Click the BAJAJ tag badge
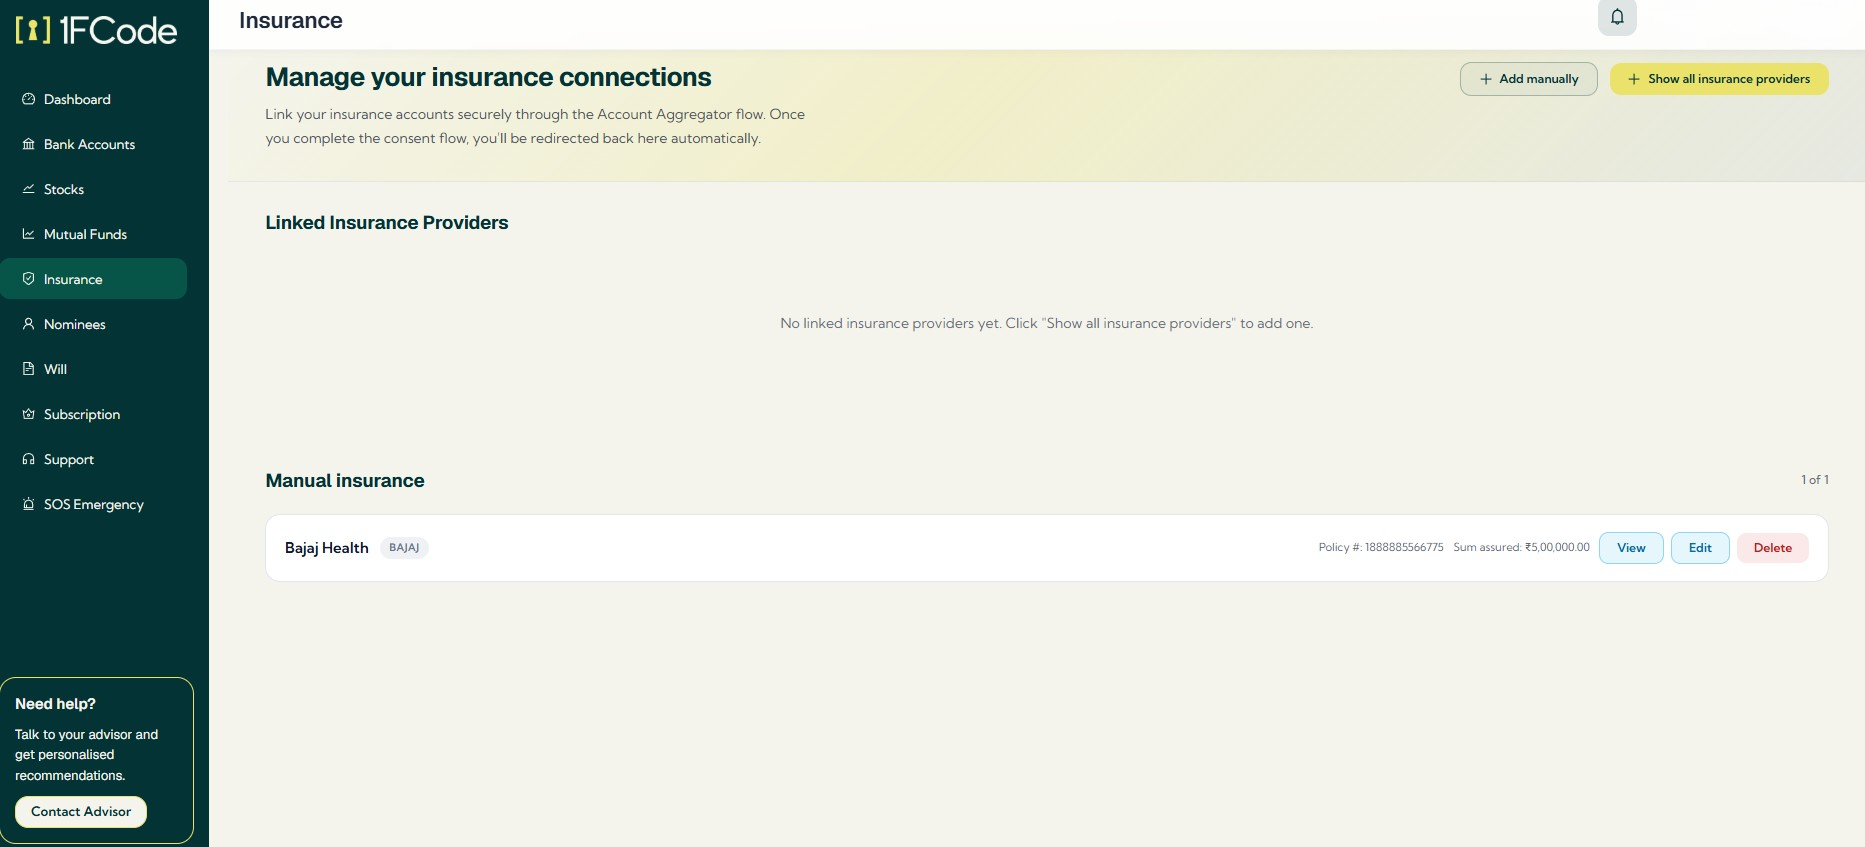Screen dimensions: 1865x847 click(404, 548)
